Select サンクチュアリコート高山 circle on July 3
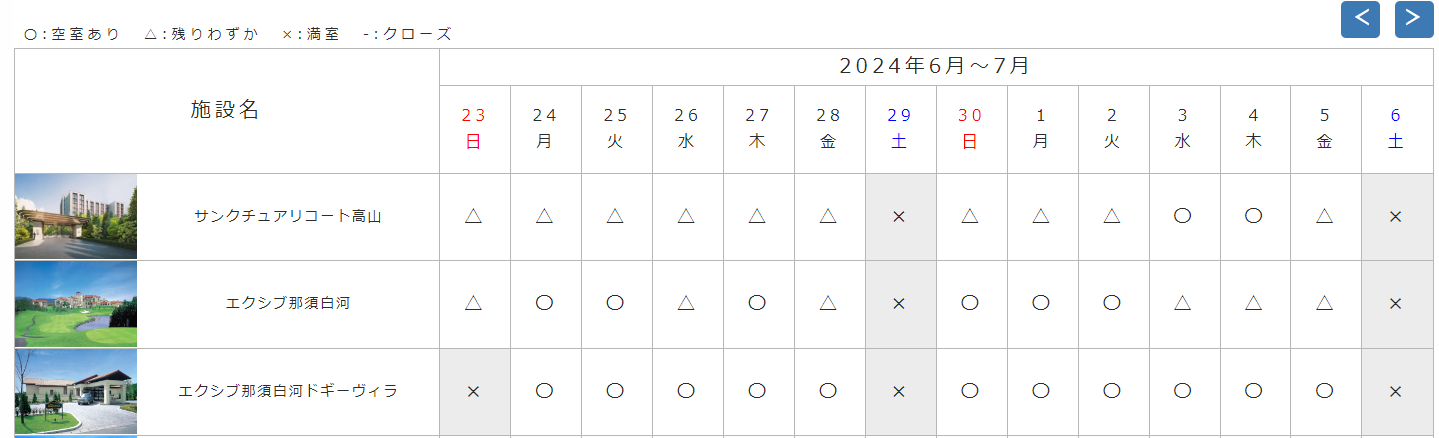 tap(1183, 216)
